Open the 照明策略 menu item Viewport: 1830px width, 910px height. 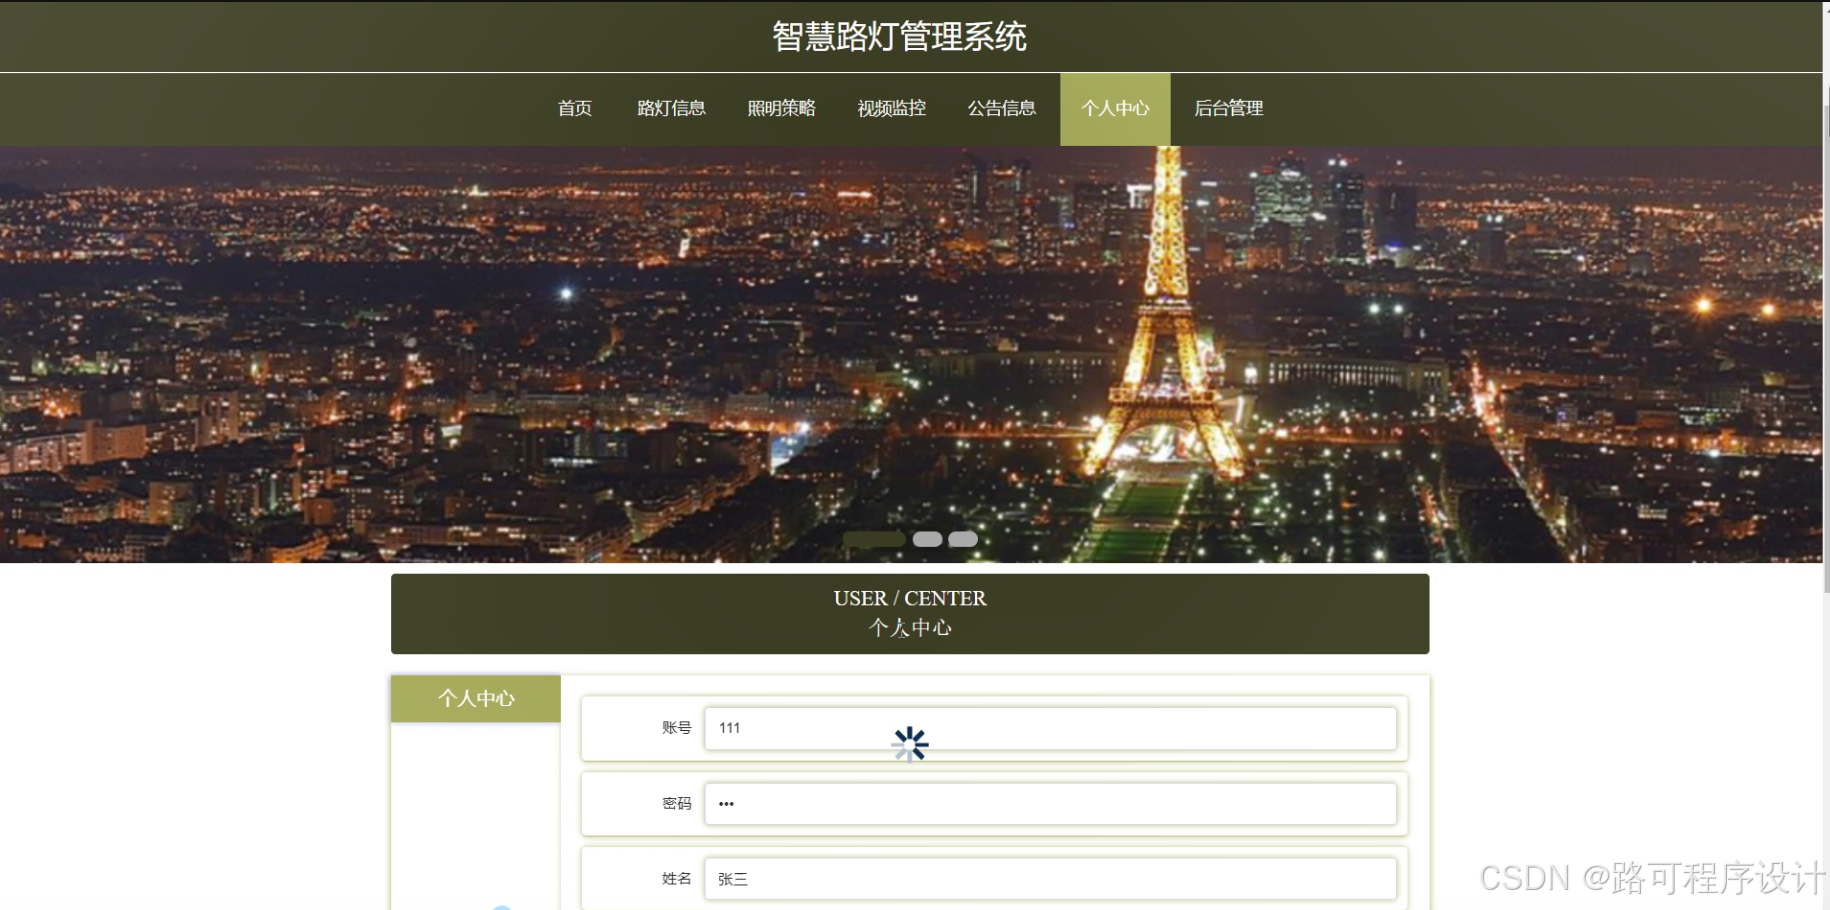781,108
